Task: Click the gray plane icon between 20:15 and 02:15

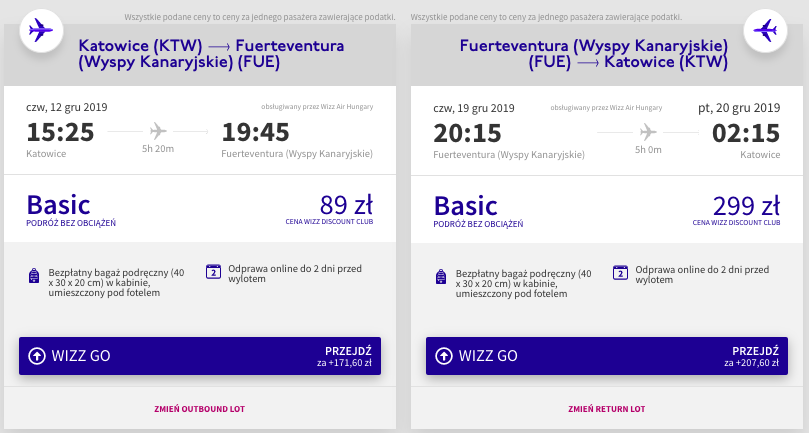Action: click(648, 132)
